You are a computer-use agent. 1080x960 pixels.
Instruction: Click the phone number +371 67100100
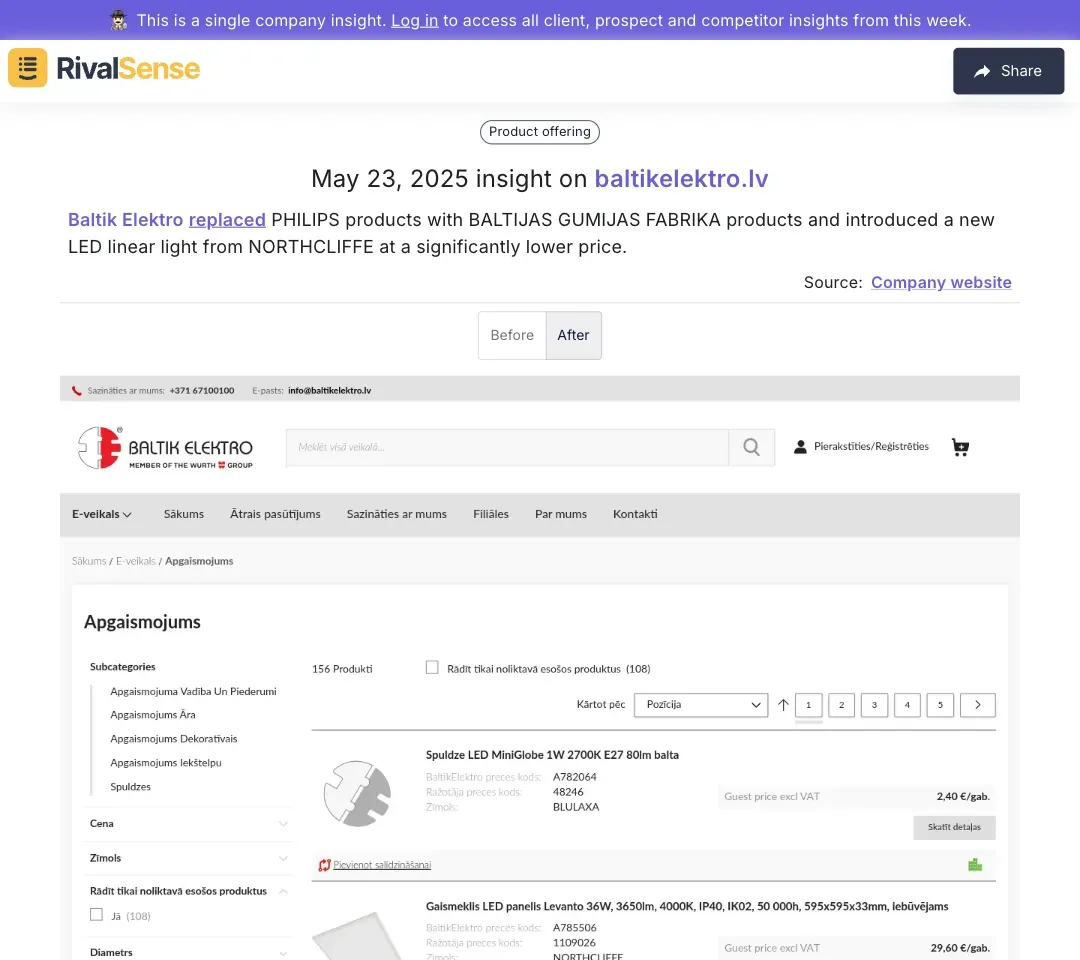point(202,390)
